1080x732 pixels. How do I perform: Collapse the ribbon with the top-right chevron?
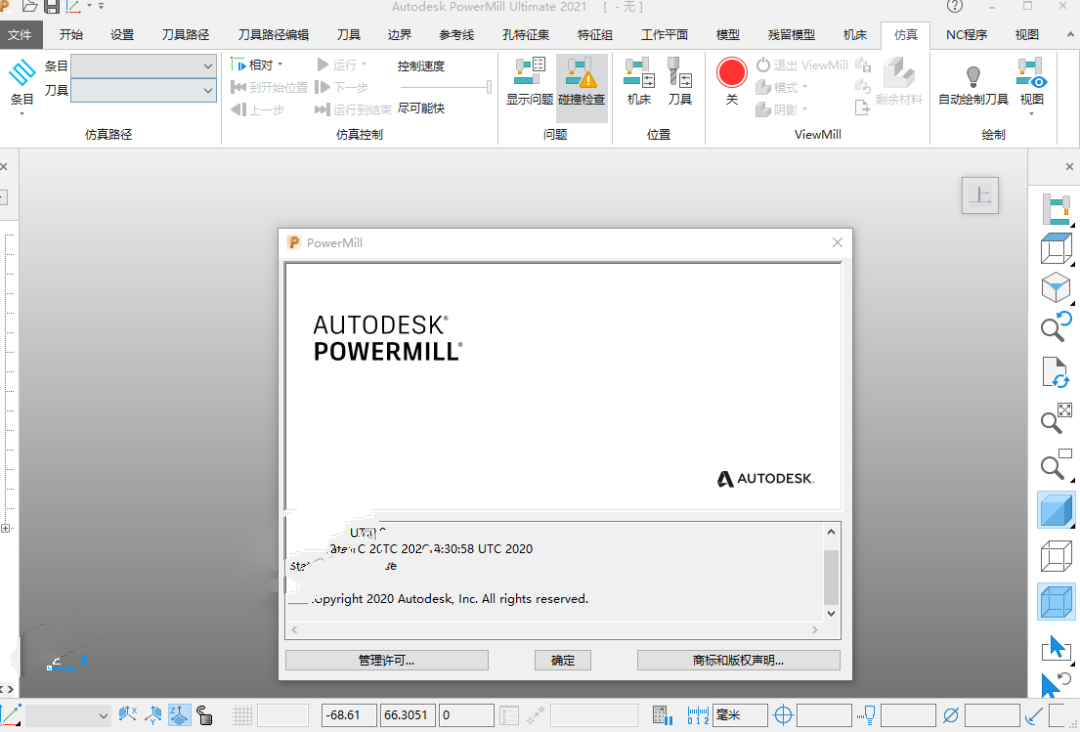1070,34
